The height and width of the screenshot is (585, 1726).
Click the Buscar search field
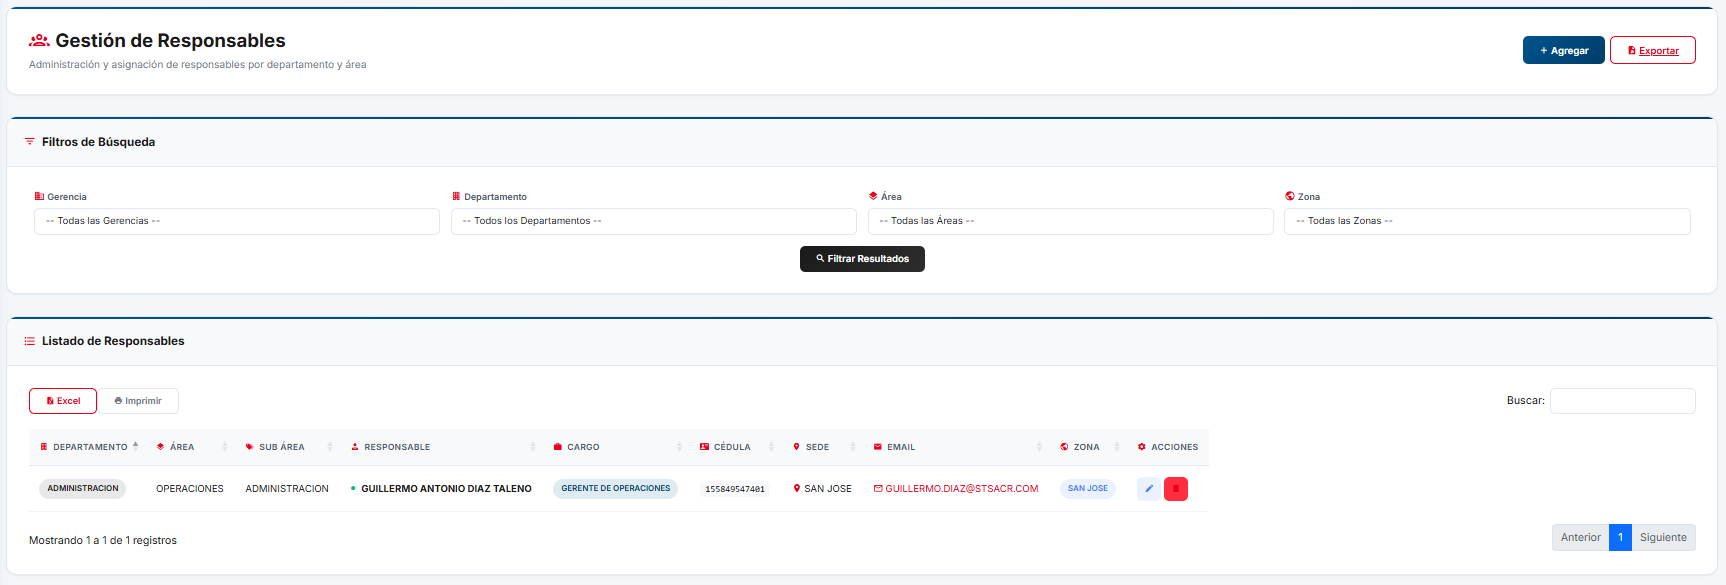[x=1622, y=401]
